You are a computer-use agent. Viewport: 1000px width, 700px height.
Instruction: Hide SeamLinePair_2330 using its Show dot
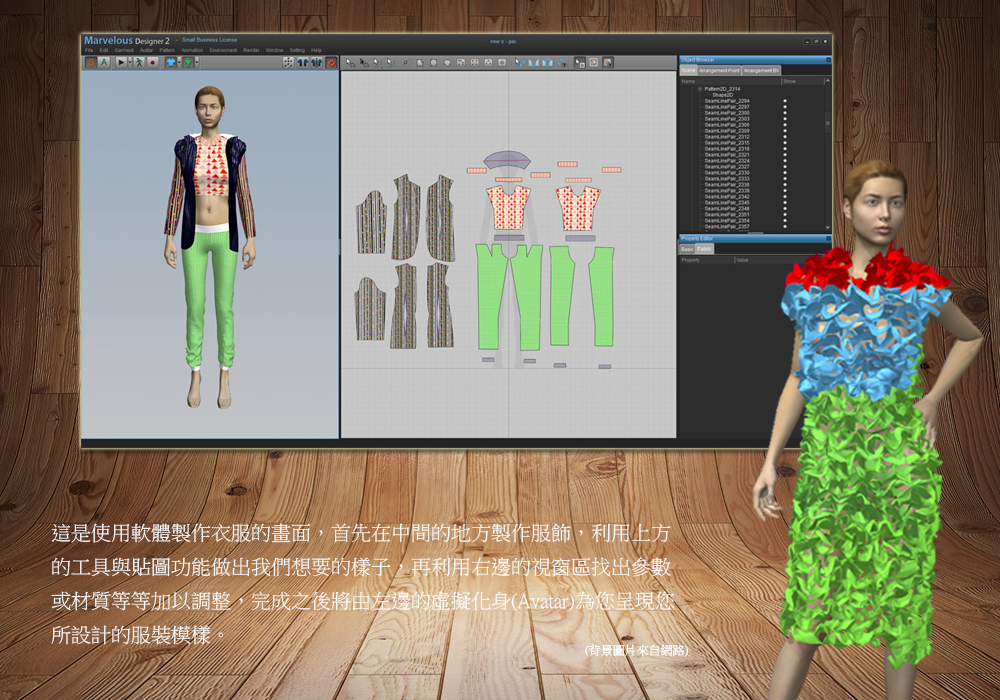(784, 173)
